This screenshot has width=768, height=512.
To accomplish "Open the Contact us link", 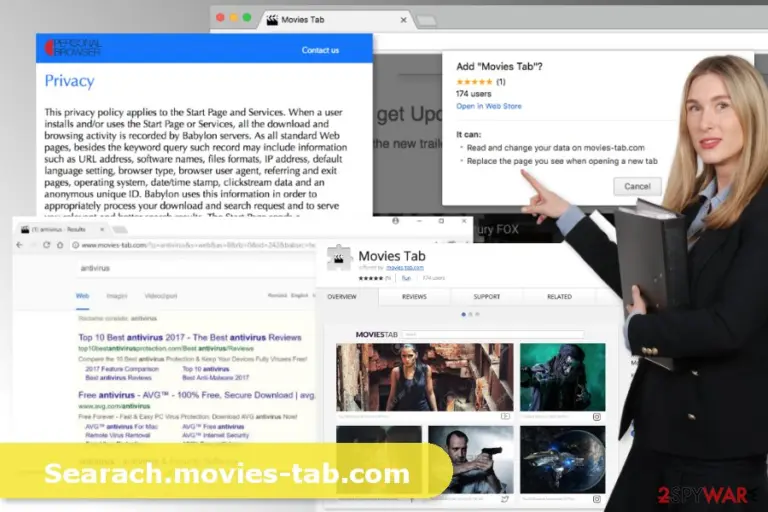I will tap(320, 50).
